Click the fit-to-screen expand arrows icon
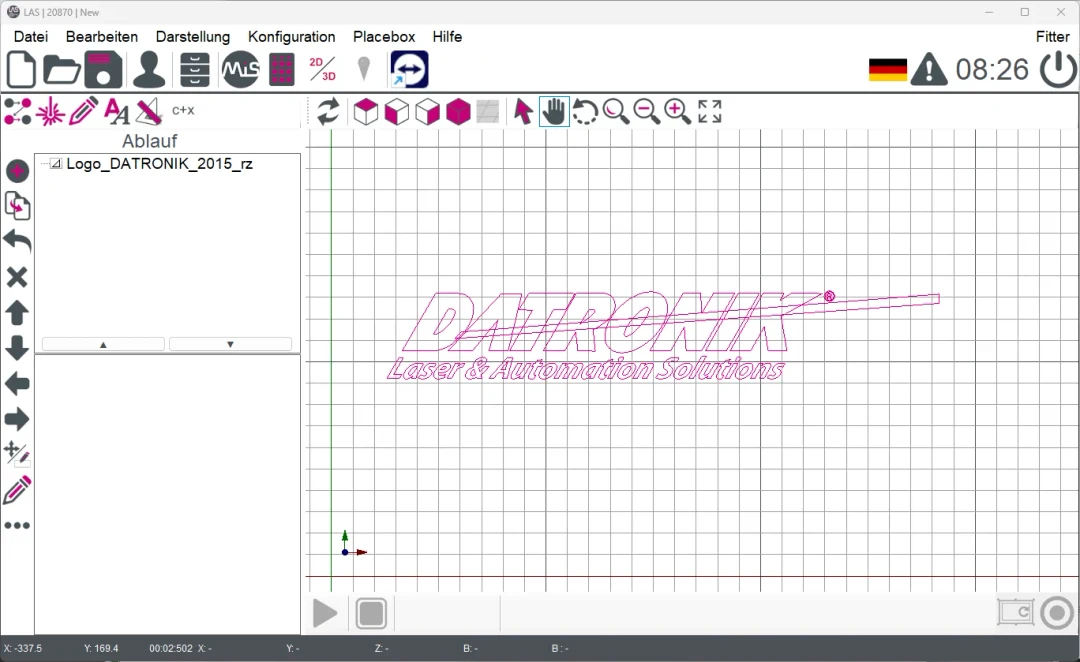The width and height of the screenshot is (1080, 662). pos(710,111)
